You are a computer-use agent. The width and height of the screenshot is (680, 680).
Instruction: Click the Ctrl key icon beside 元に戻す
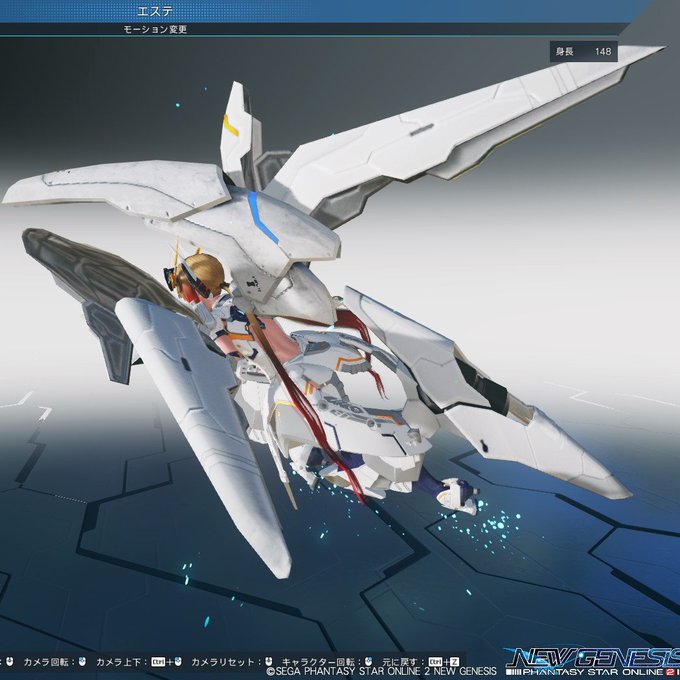coord(435,662)
